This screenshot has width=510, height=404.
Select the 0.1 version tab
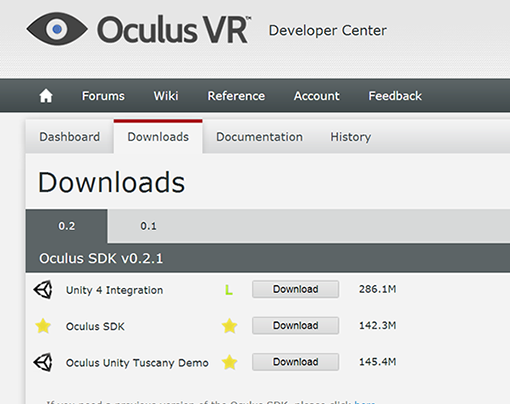click(148, 226)
